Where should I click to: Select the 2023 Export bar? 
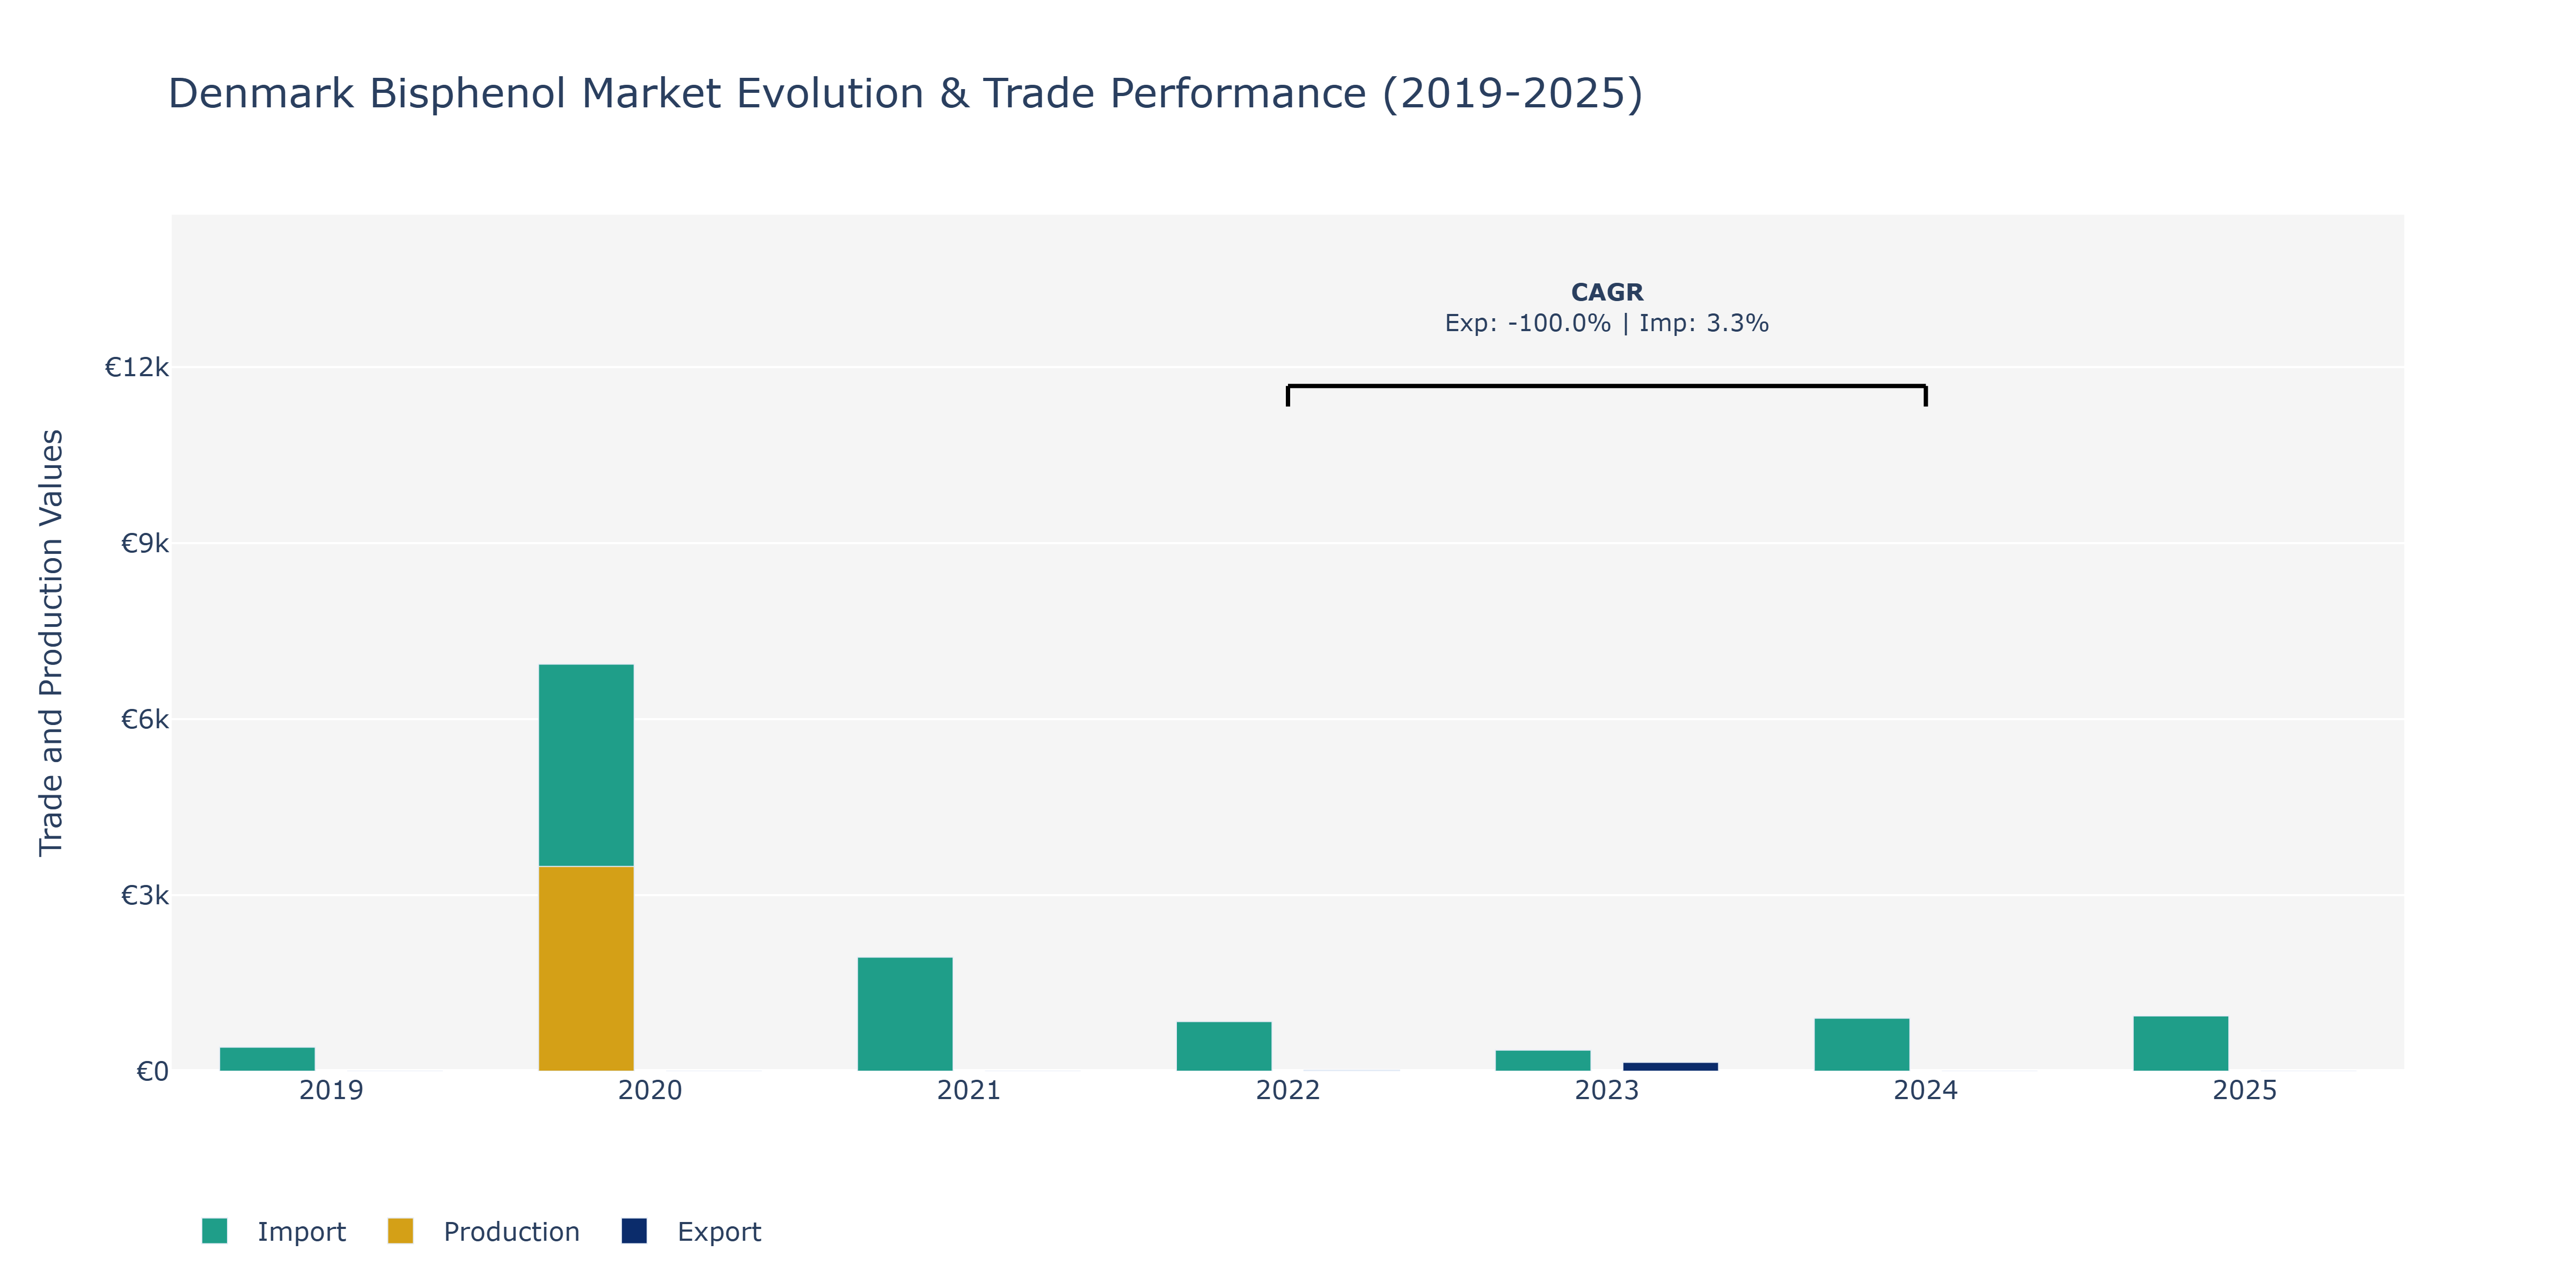coord(1670,1066)
